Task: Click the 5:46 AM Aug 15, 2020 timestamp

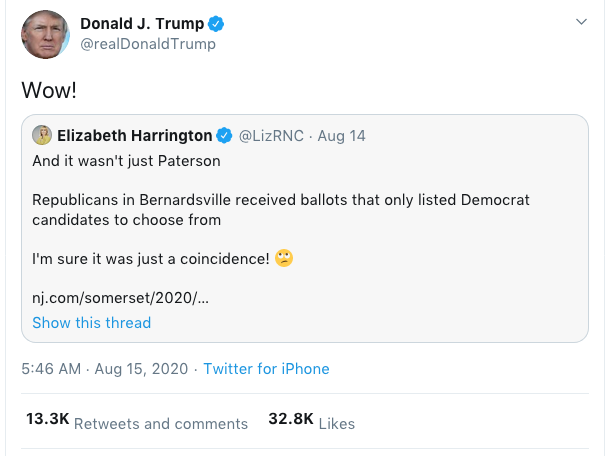Action: click(105, 369)
